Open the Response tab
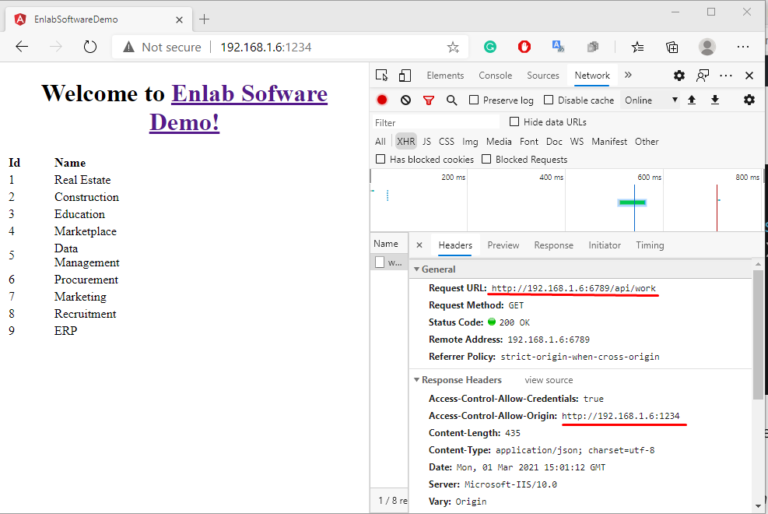 [x=553, y=245]
